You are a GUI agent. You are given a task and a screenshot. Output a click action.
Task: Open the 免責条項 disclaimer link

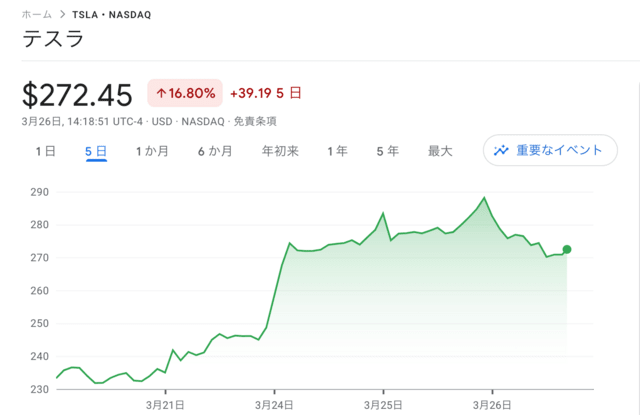[253, 122]
